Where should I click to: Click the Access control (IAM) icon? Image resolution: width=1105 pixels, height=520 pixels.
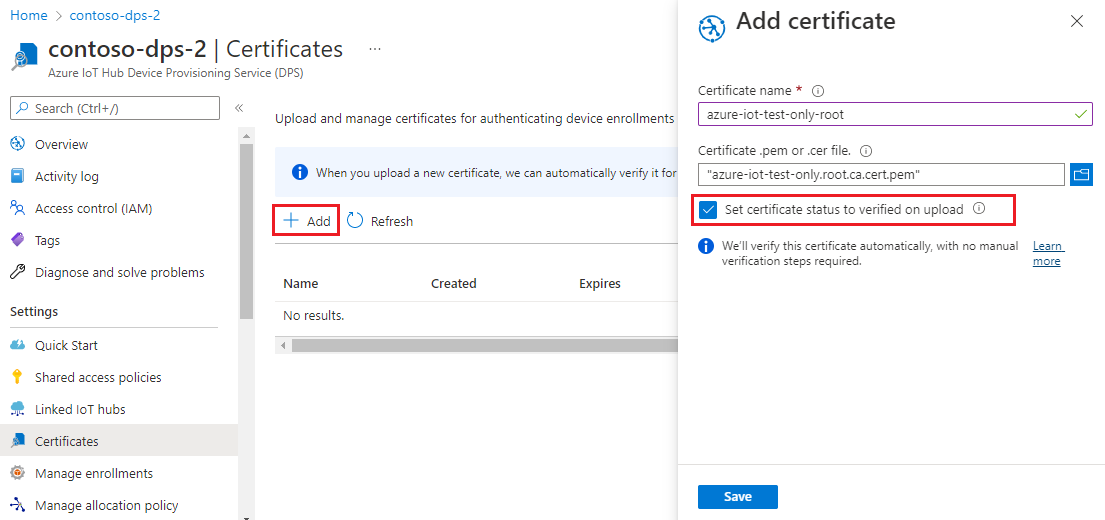[x=18, y=208]
